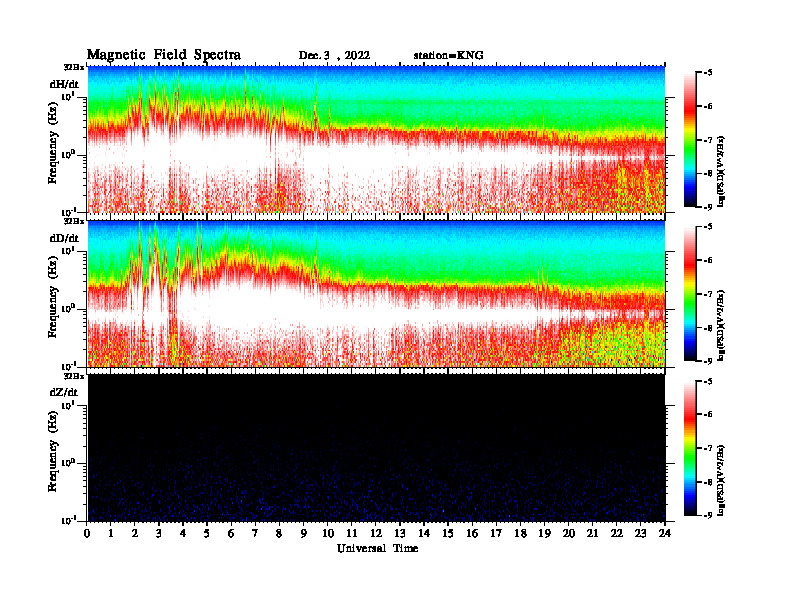This screenshot has width=792, height=612.
Task: Click hour 18 on the Universal Time axis
Action: coord(520,534)
